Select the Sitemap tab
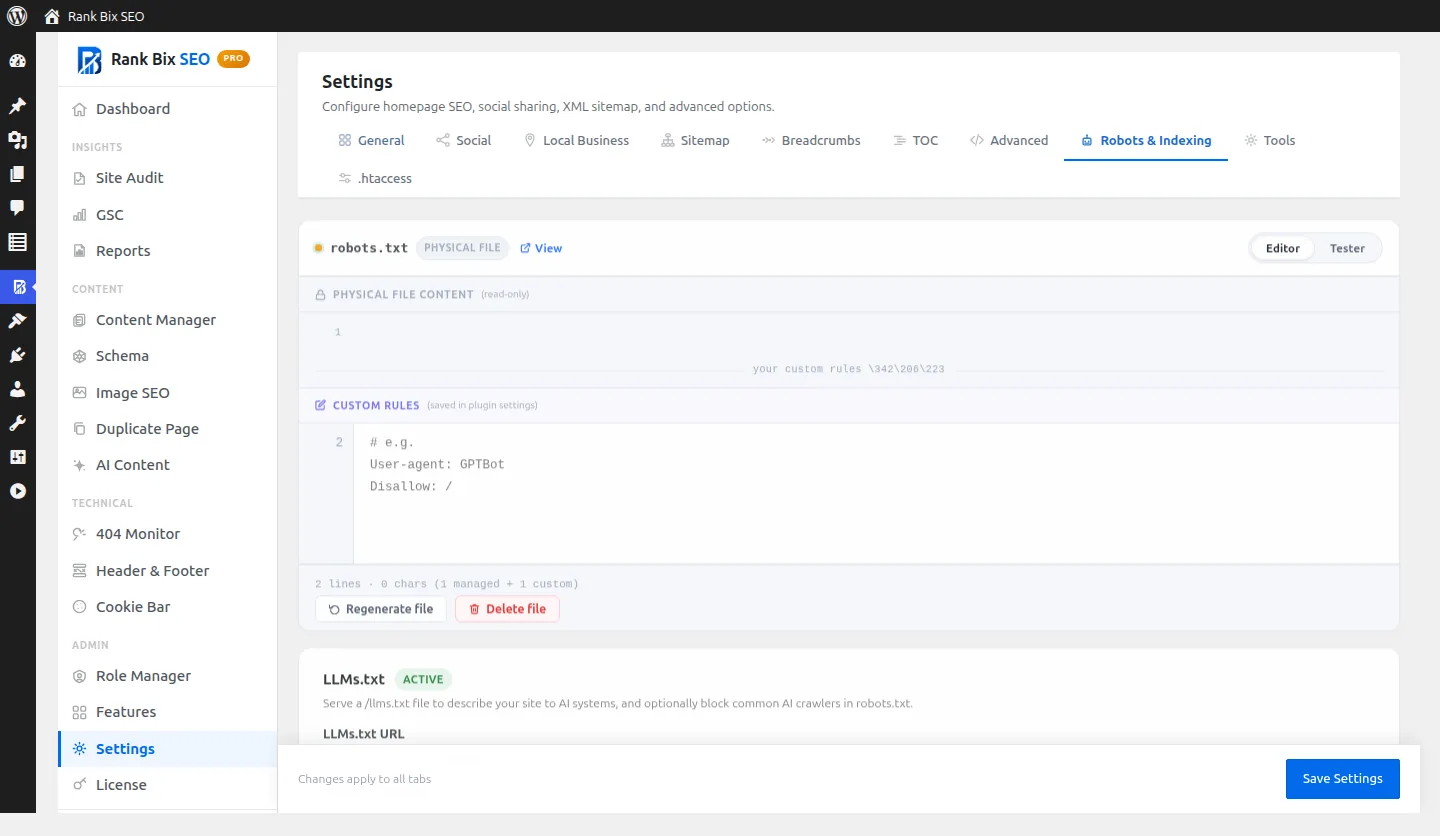Screen dimensions: 1440x836 coord(695,141)
